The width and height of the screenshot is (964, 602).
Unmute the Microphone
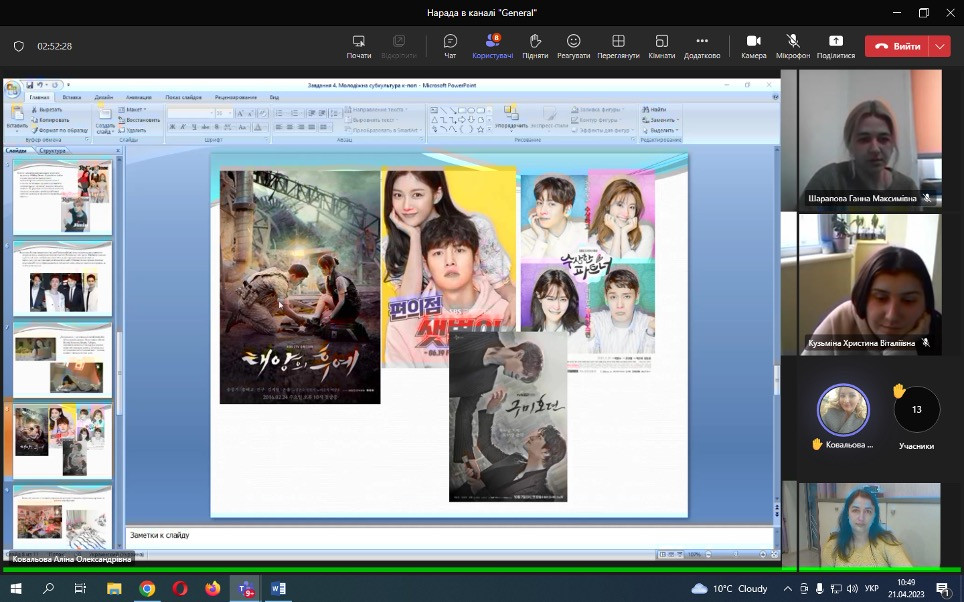coord(793,46)
